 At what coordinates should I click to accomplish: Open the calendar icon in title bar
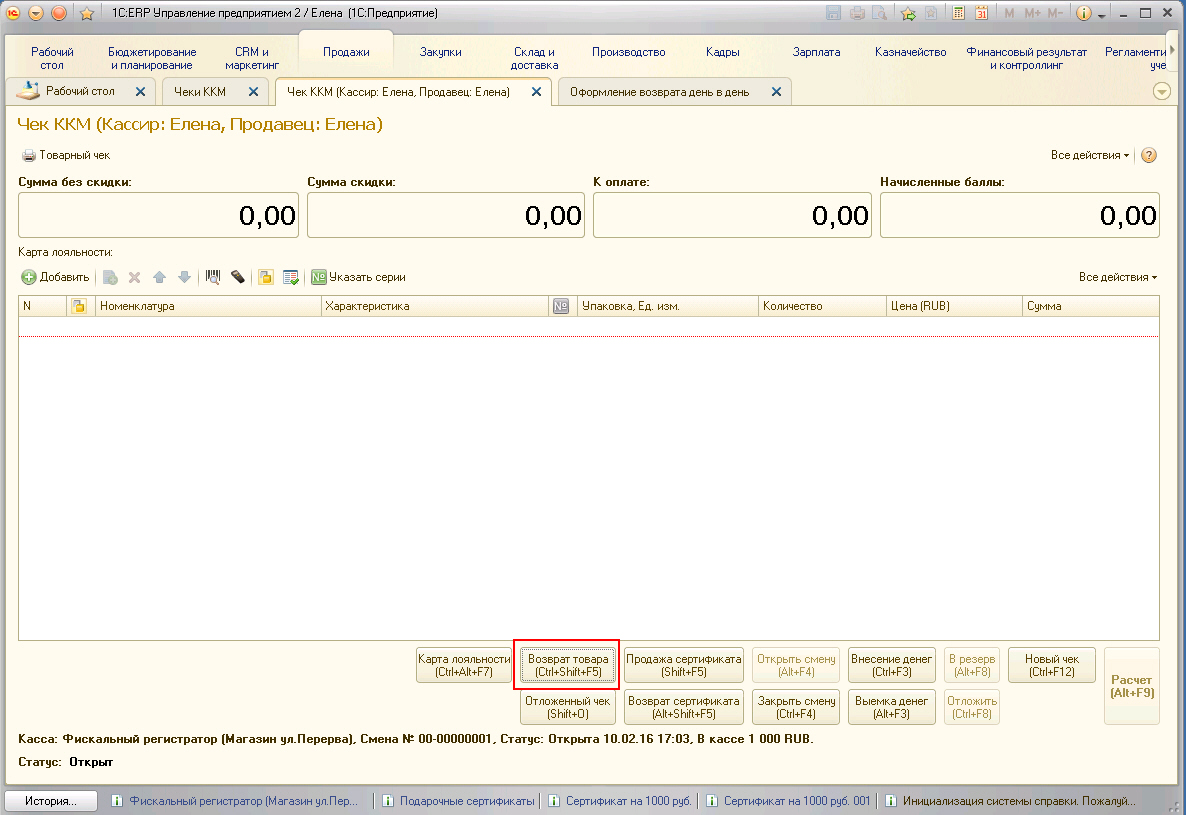click(x=981, y=13)
